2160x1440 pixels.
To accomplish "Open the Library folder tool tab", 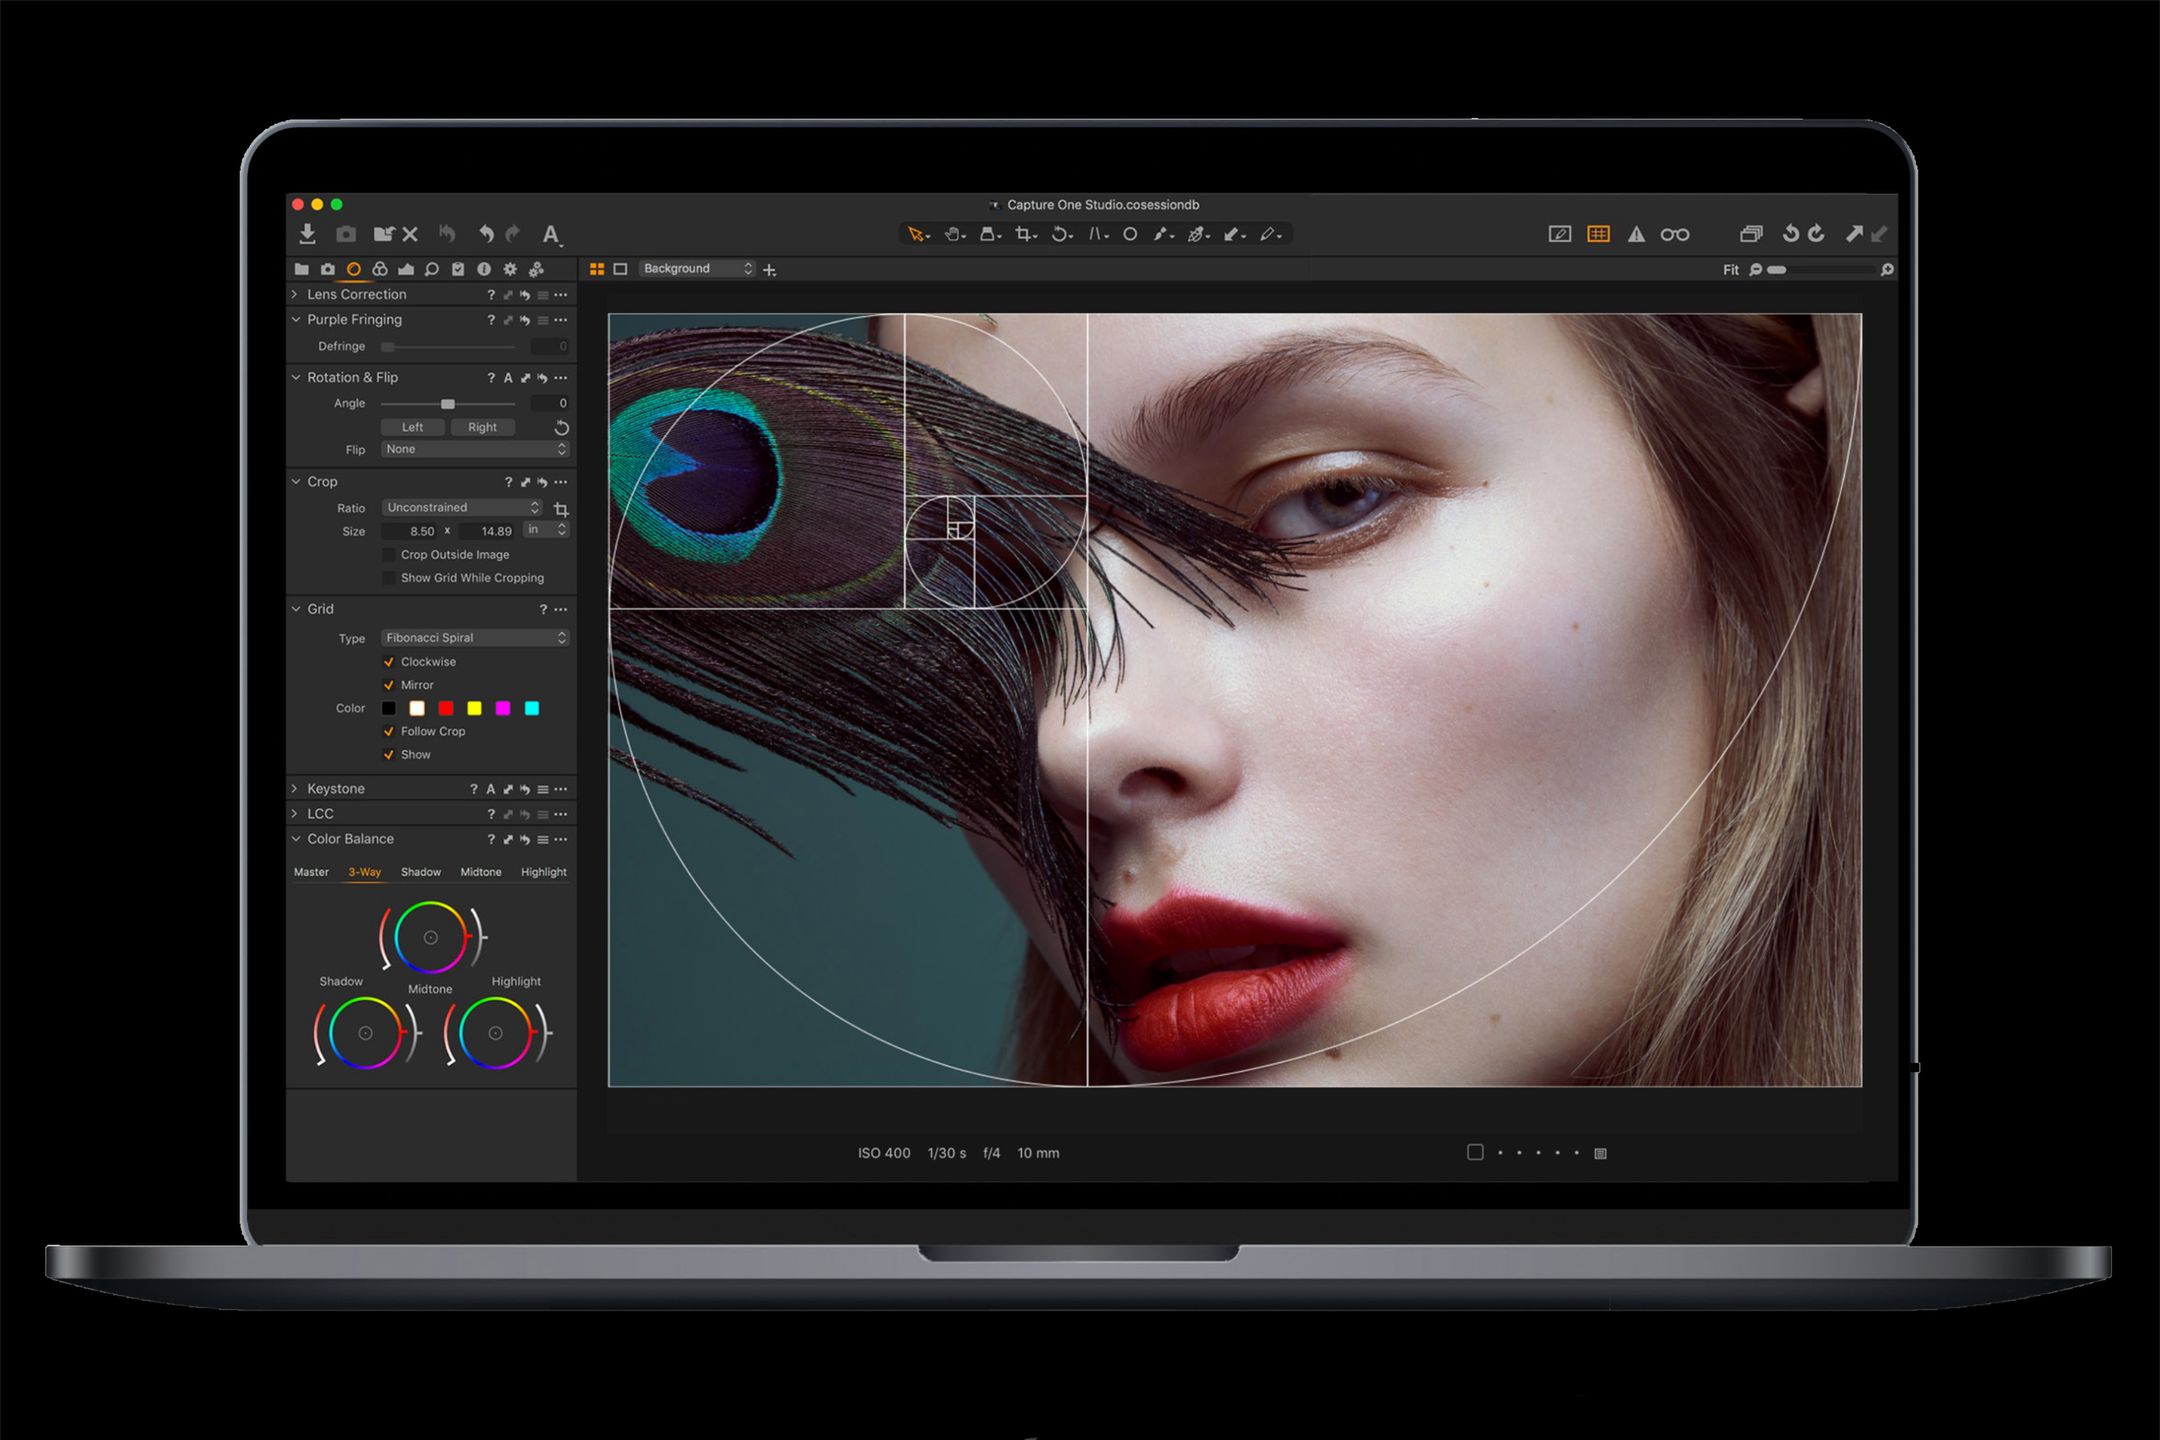I will 301,269.
